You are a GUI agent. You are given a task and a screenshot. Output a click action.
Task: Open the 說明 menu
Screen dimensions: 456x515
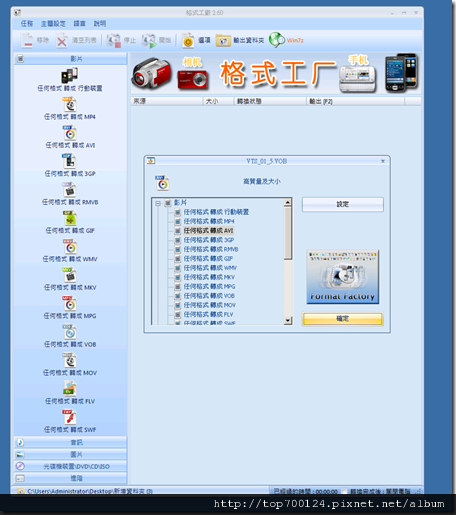click(x=100, y=24)
